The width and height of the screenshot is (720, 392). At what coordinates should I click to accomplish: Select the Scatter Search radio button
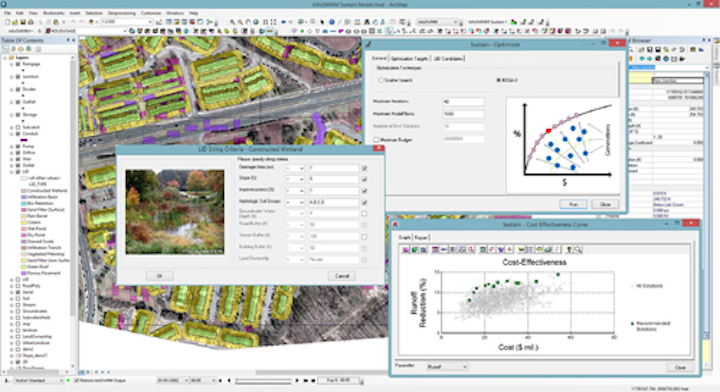click(381, 80)
